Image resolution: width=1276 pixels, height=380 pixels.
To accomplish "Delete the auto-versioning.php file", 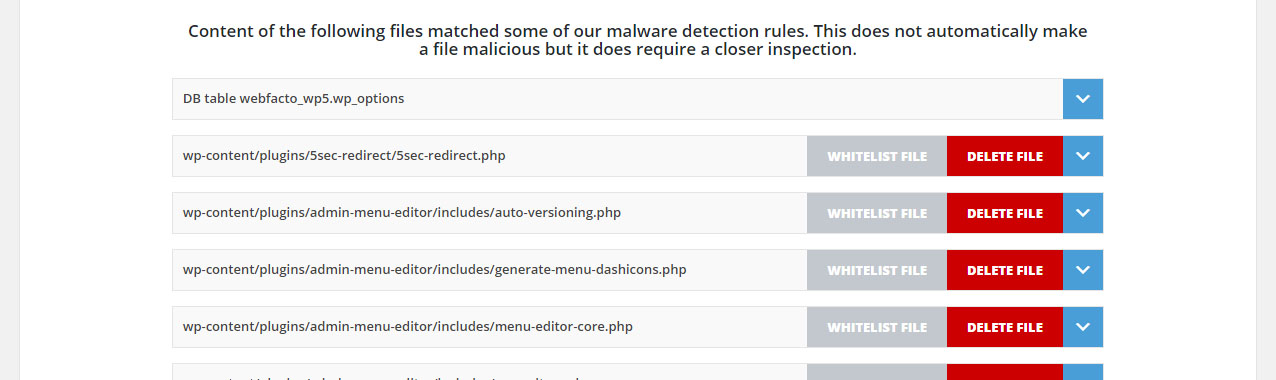I will click(1005, 213).
